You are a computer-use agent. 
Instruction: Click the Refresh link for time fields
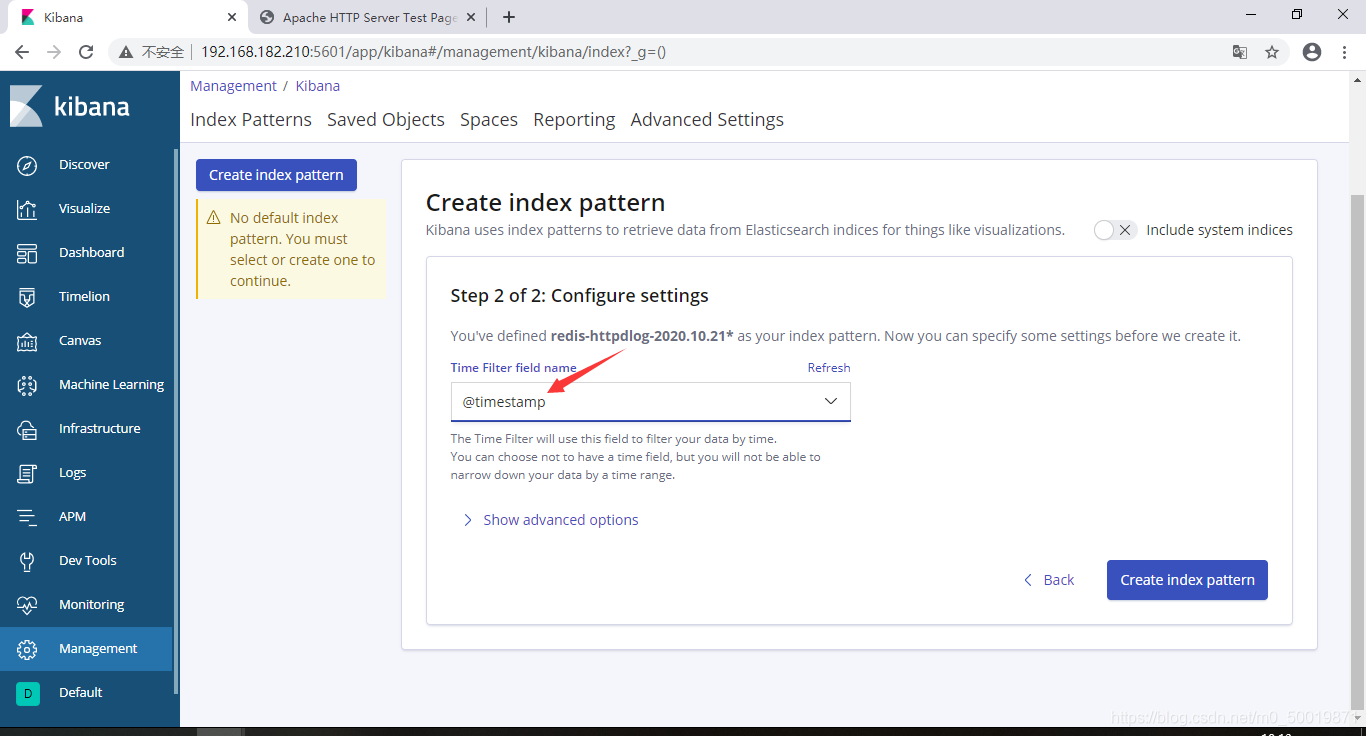[x=829, y=368]
